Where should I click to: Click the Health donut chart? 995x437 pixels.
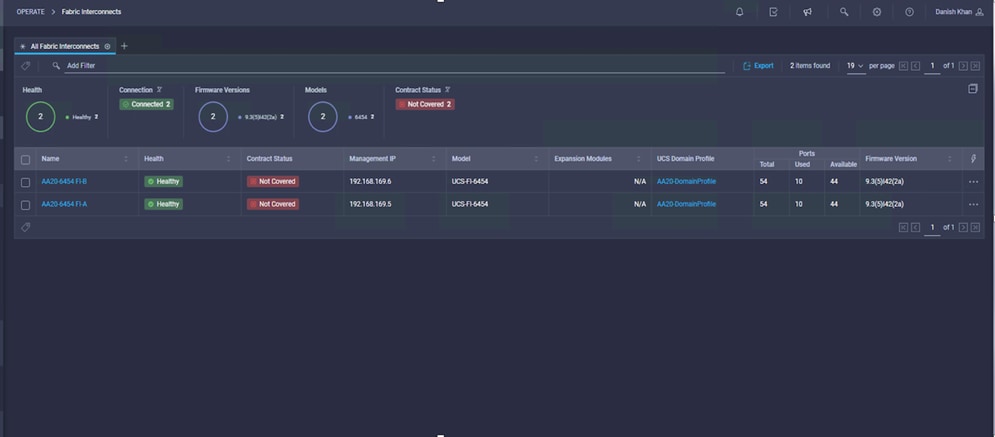pos(41,117)
